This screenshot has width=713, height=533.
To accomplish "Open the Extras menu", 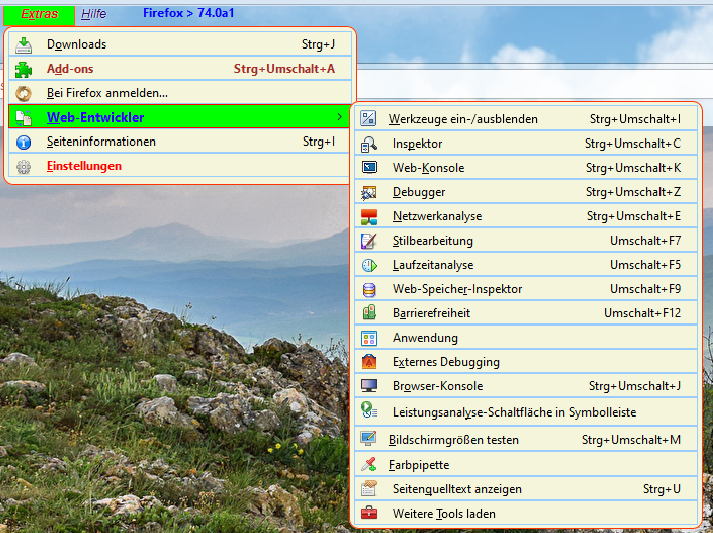I will point(37,14).
